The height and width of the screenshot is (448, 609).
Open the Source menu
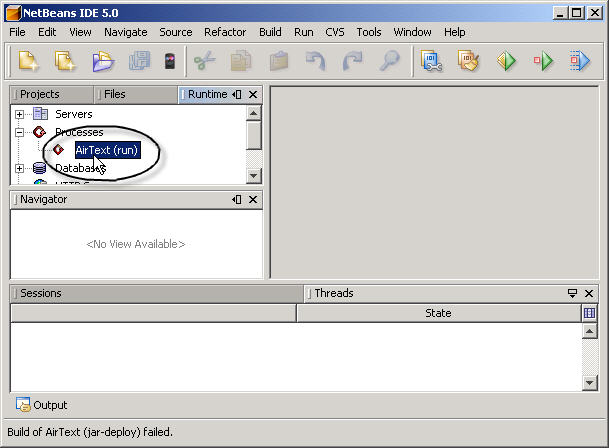tap(176, 32)
